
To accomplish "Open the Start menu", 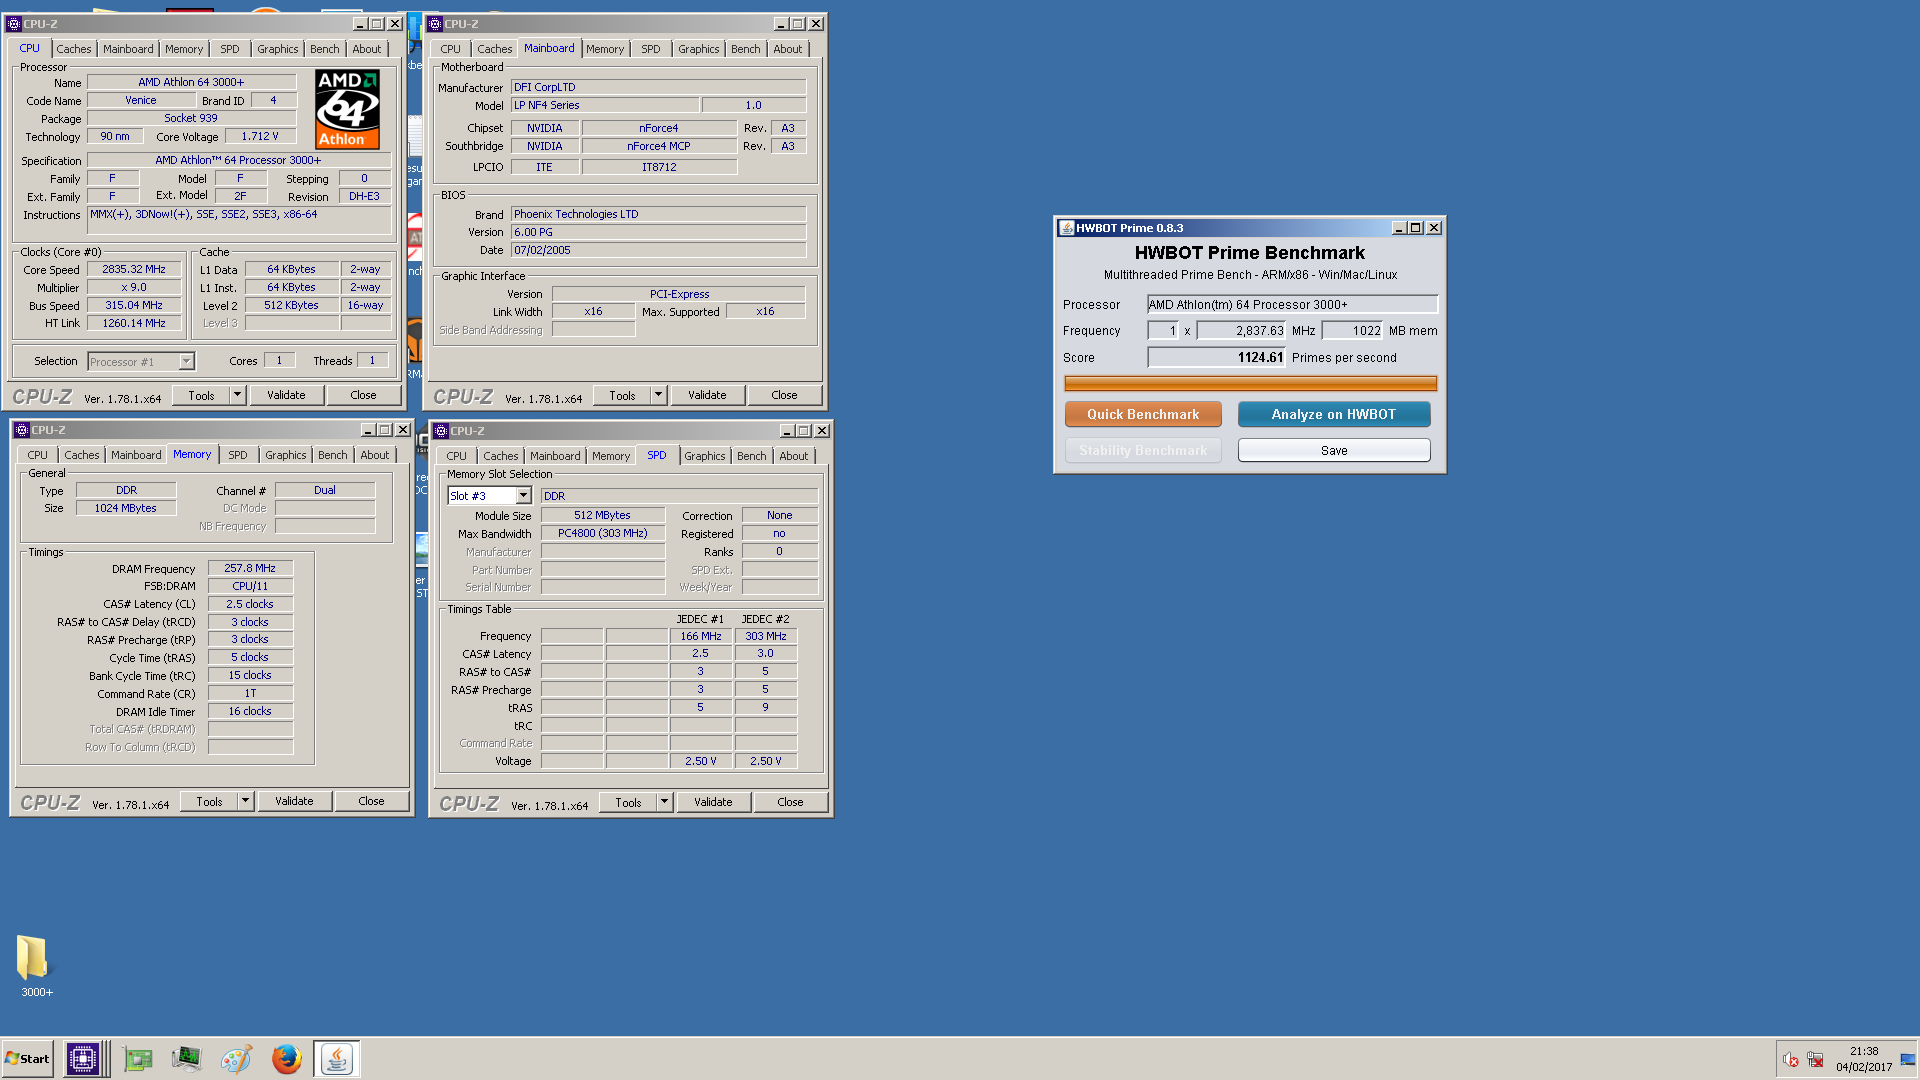I will point(27,1058).
